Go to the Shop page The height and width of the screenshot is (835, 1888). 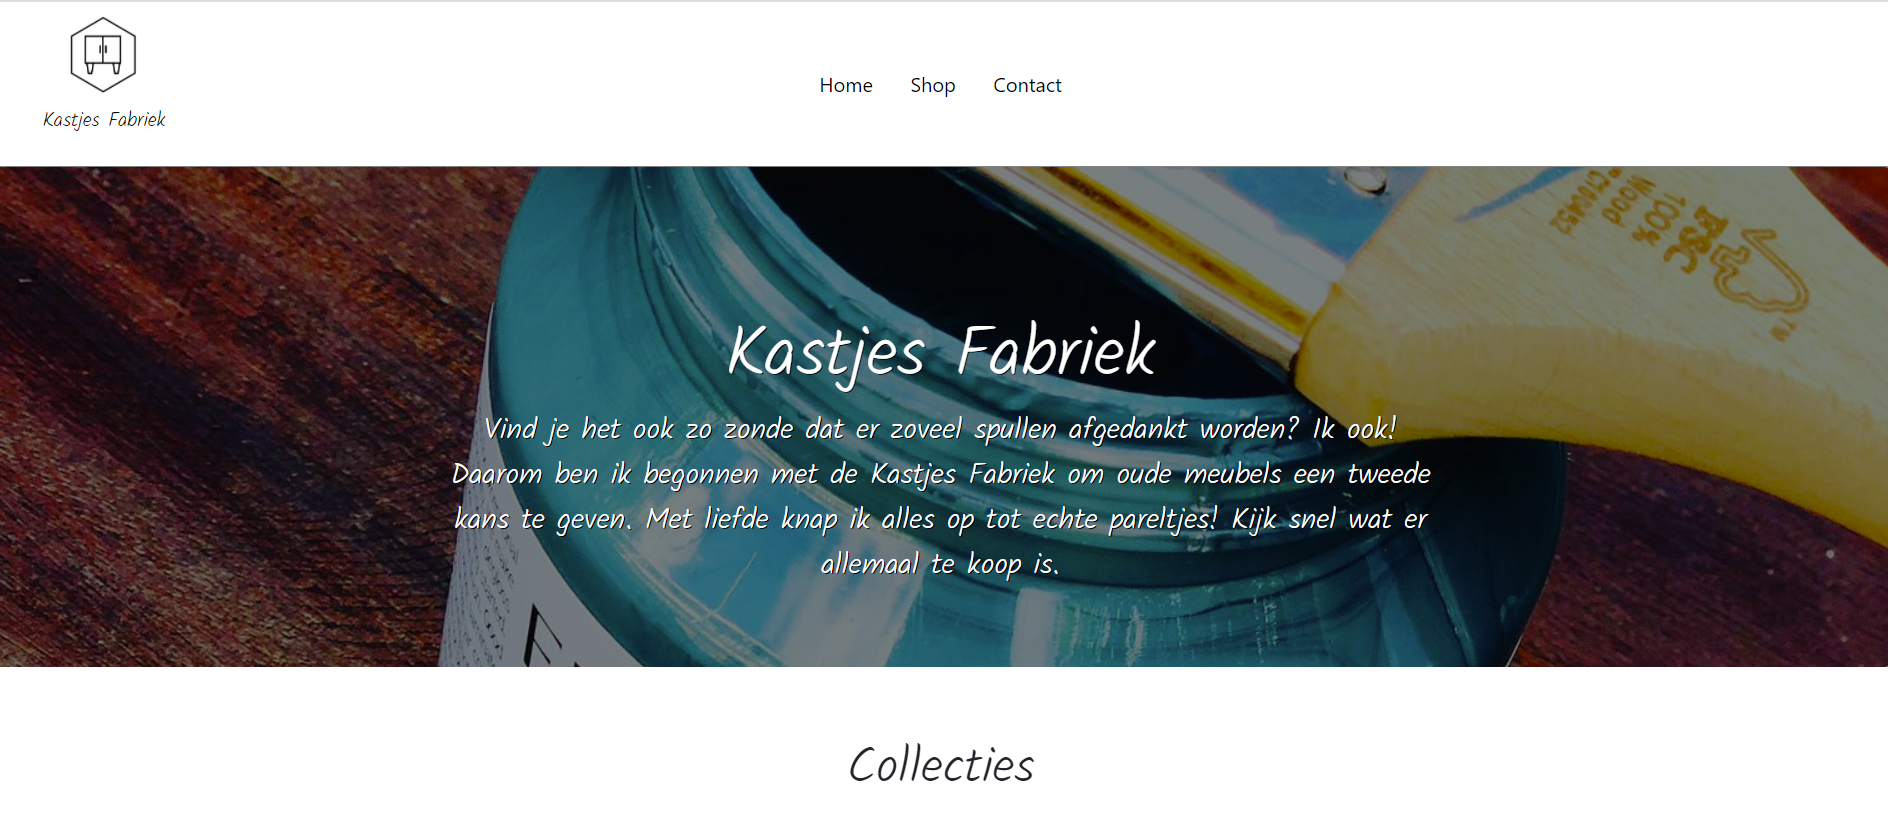pos(932,86)
